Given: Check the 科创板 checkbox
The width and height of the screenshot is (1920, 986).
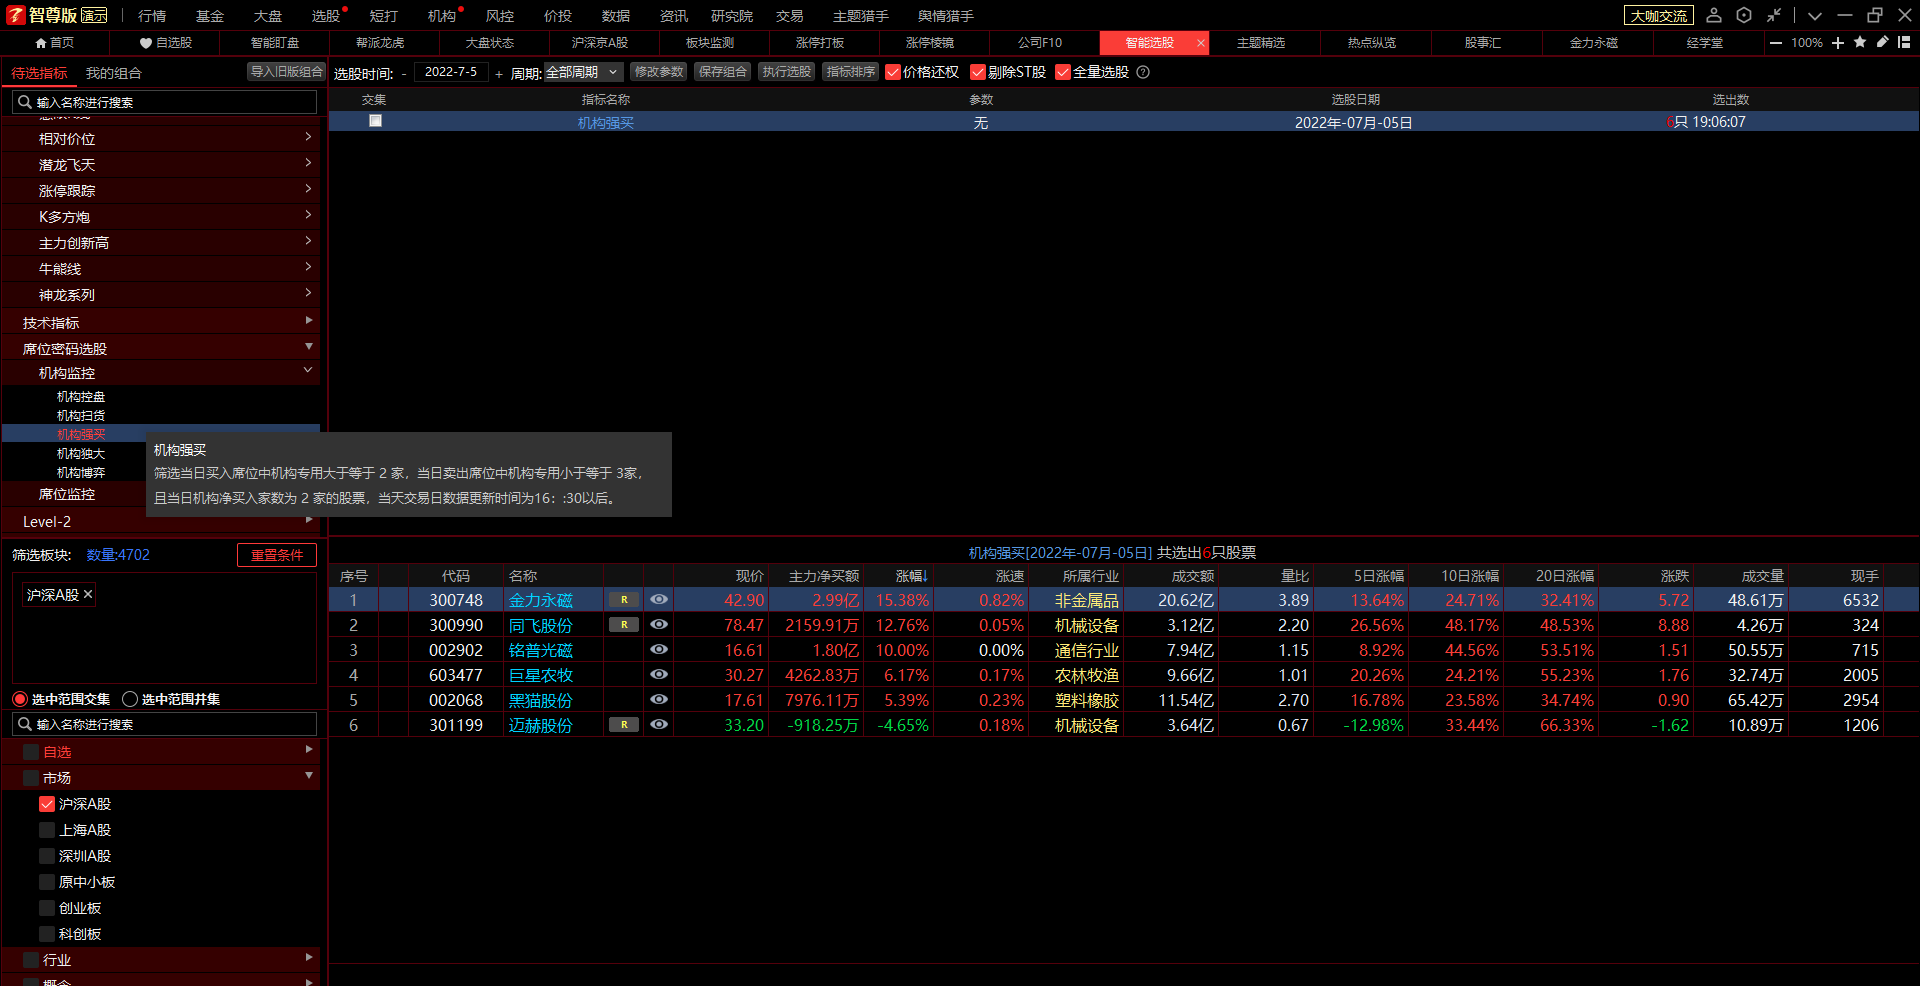Looking at the screenshot, I should coord(47,934).
